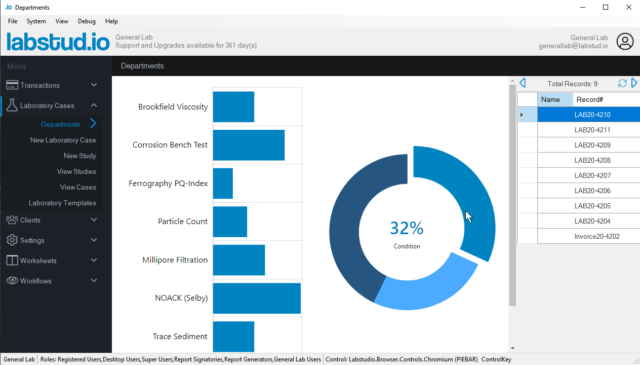Collapse the Laboratory Cases chevron
Viewport: 640px width, 365px height.
tap(94, 105)
